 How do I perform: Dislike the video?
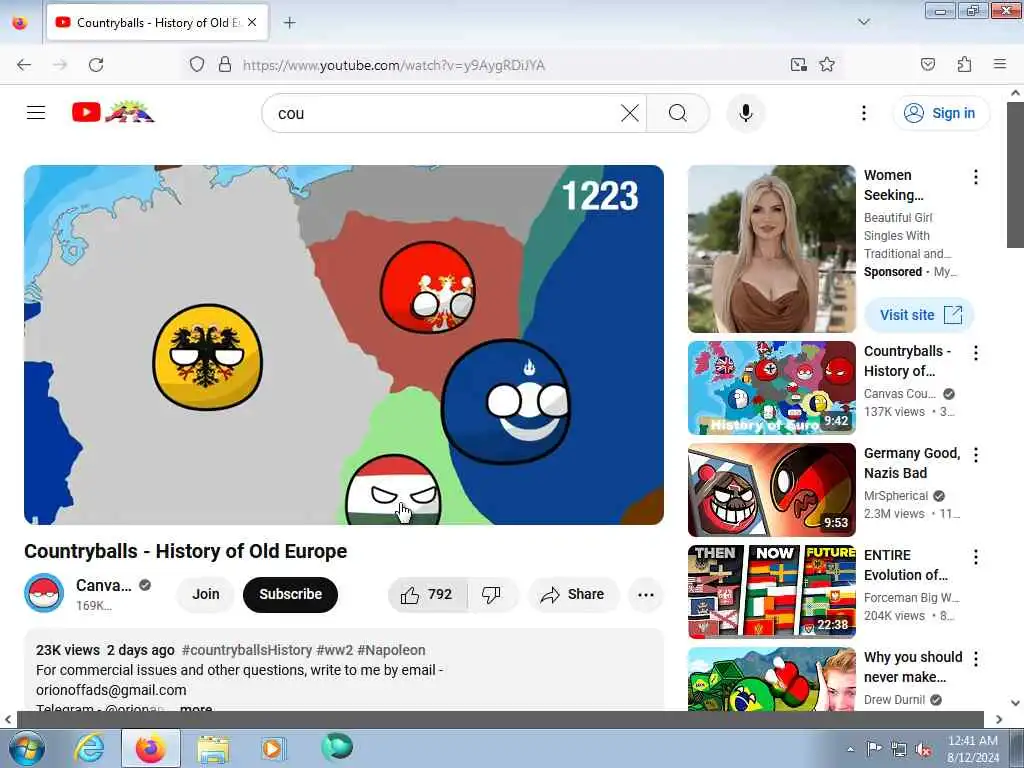point(491,594)
